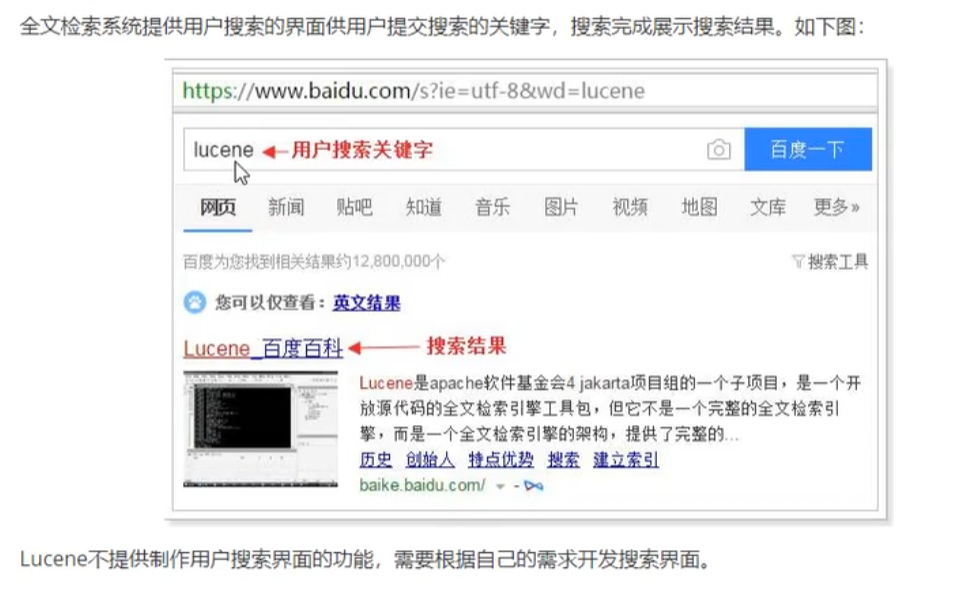Screen dimensions: 966x615
Task: Click the Lucene result thumbnail image
Action: coord(261,430)
